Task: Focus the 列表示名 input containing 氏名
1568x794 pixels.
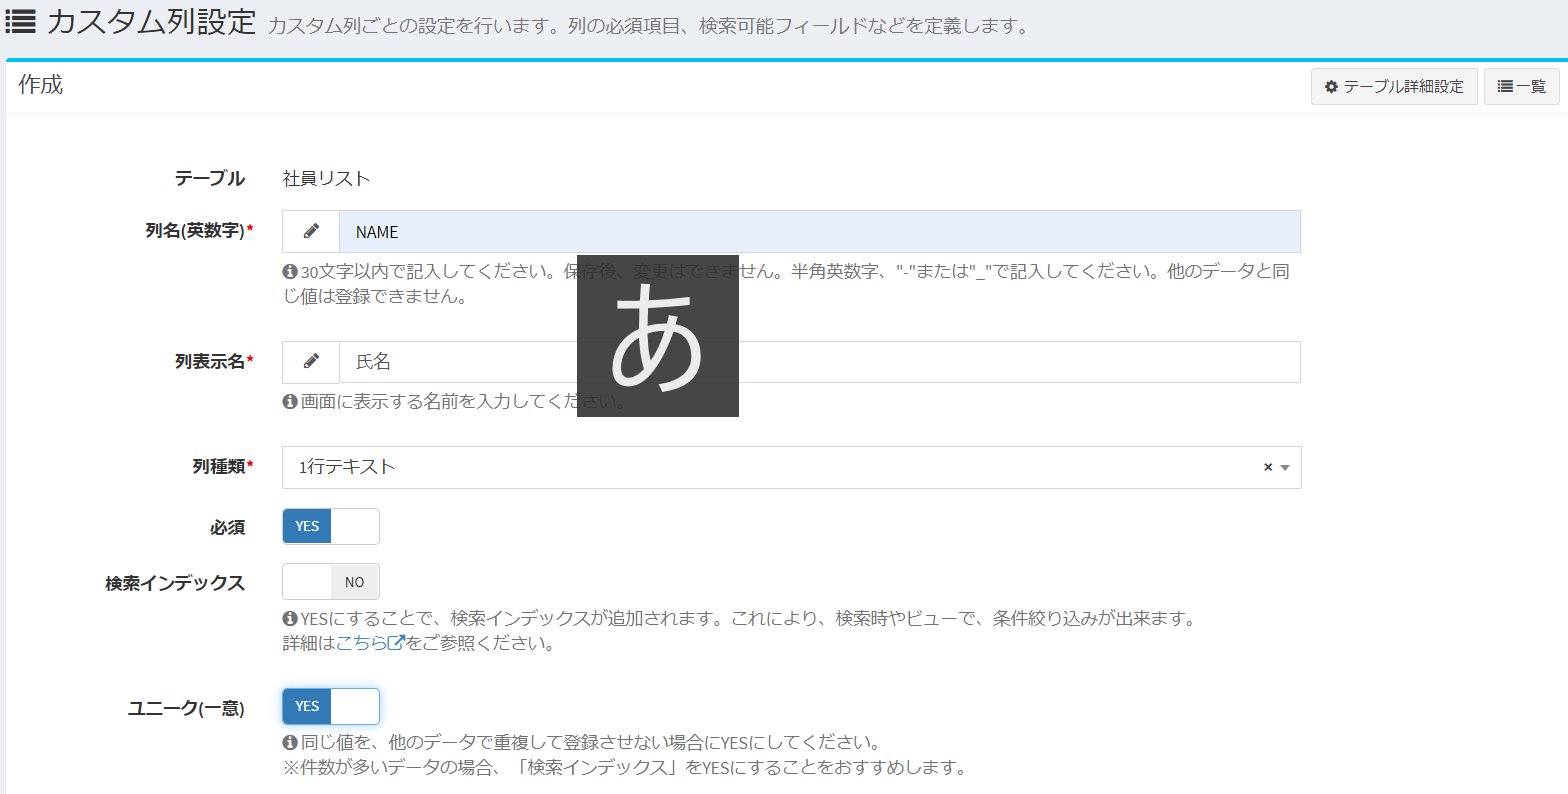Action: point(820,362)
